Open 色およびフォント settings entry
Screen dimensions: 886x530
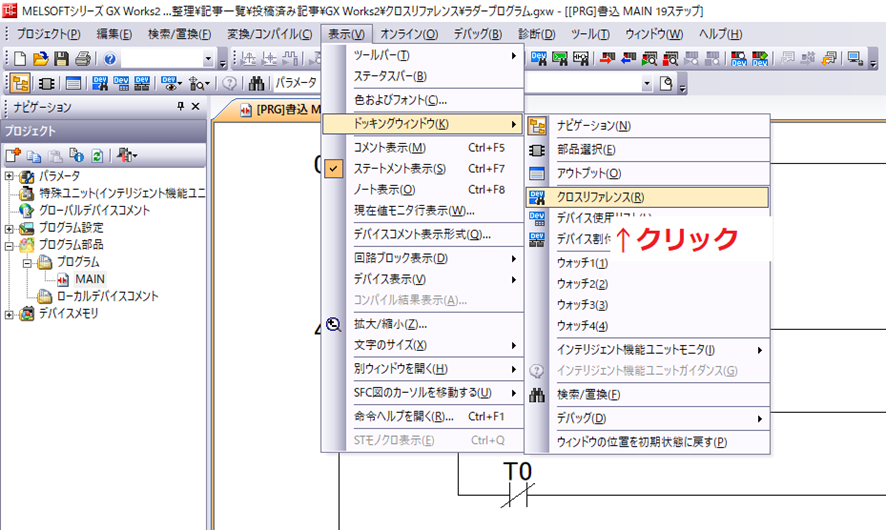423,100
